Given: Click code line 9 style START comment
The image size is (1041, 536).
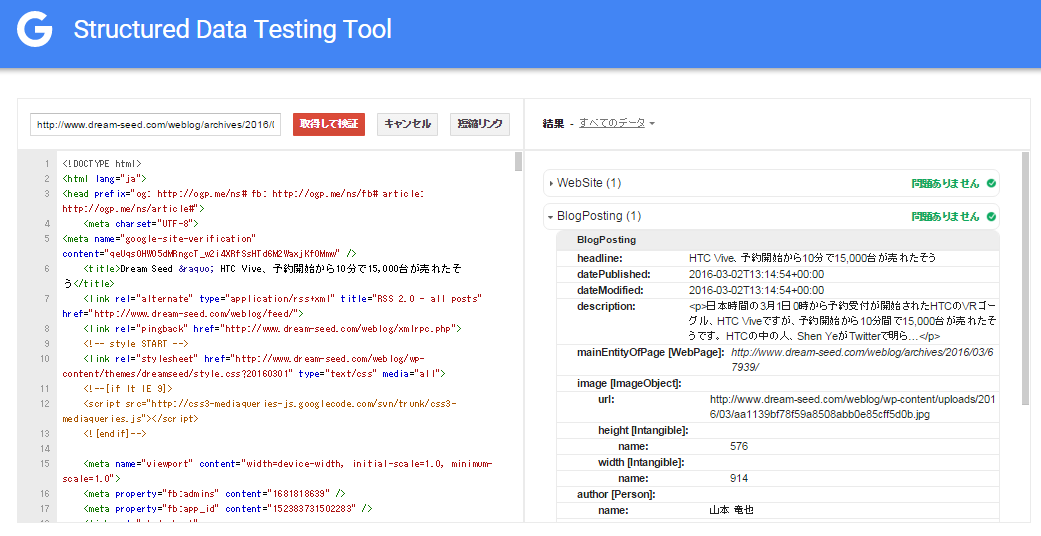Looking at the screenshot, I should 136,344.
